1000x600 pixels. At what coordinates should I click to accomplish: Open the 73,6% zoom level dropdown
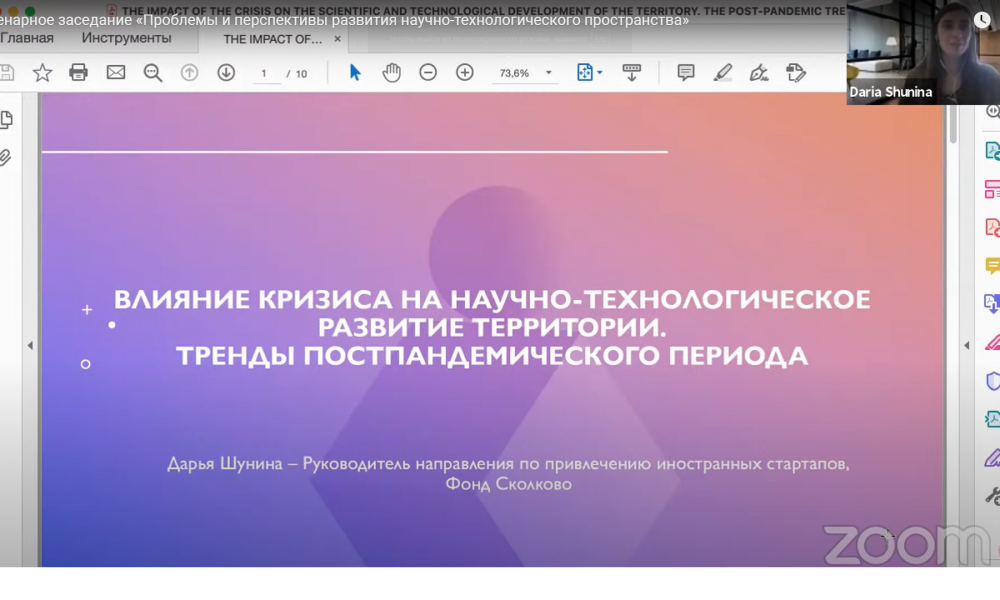(x=548, y=73)
